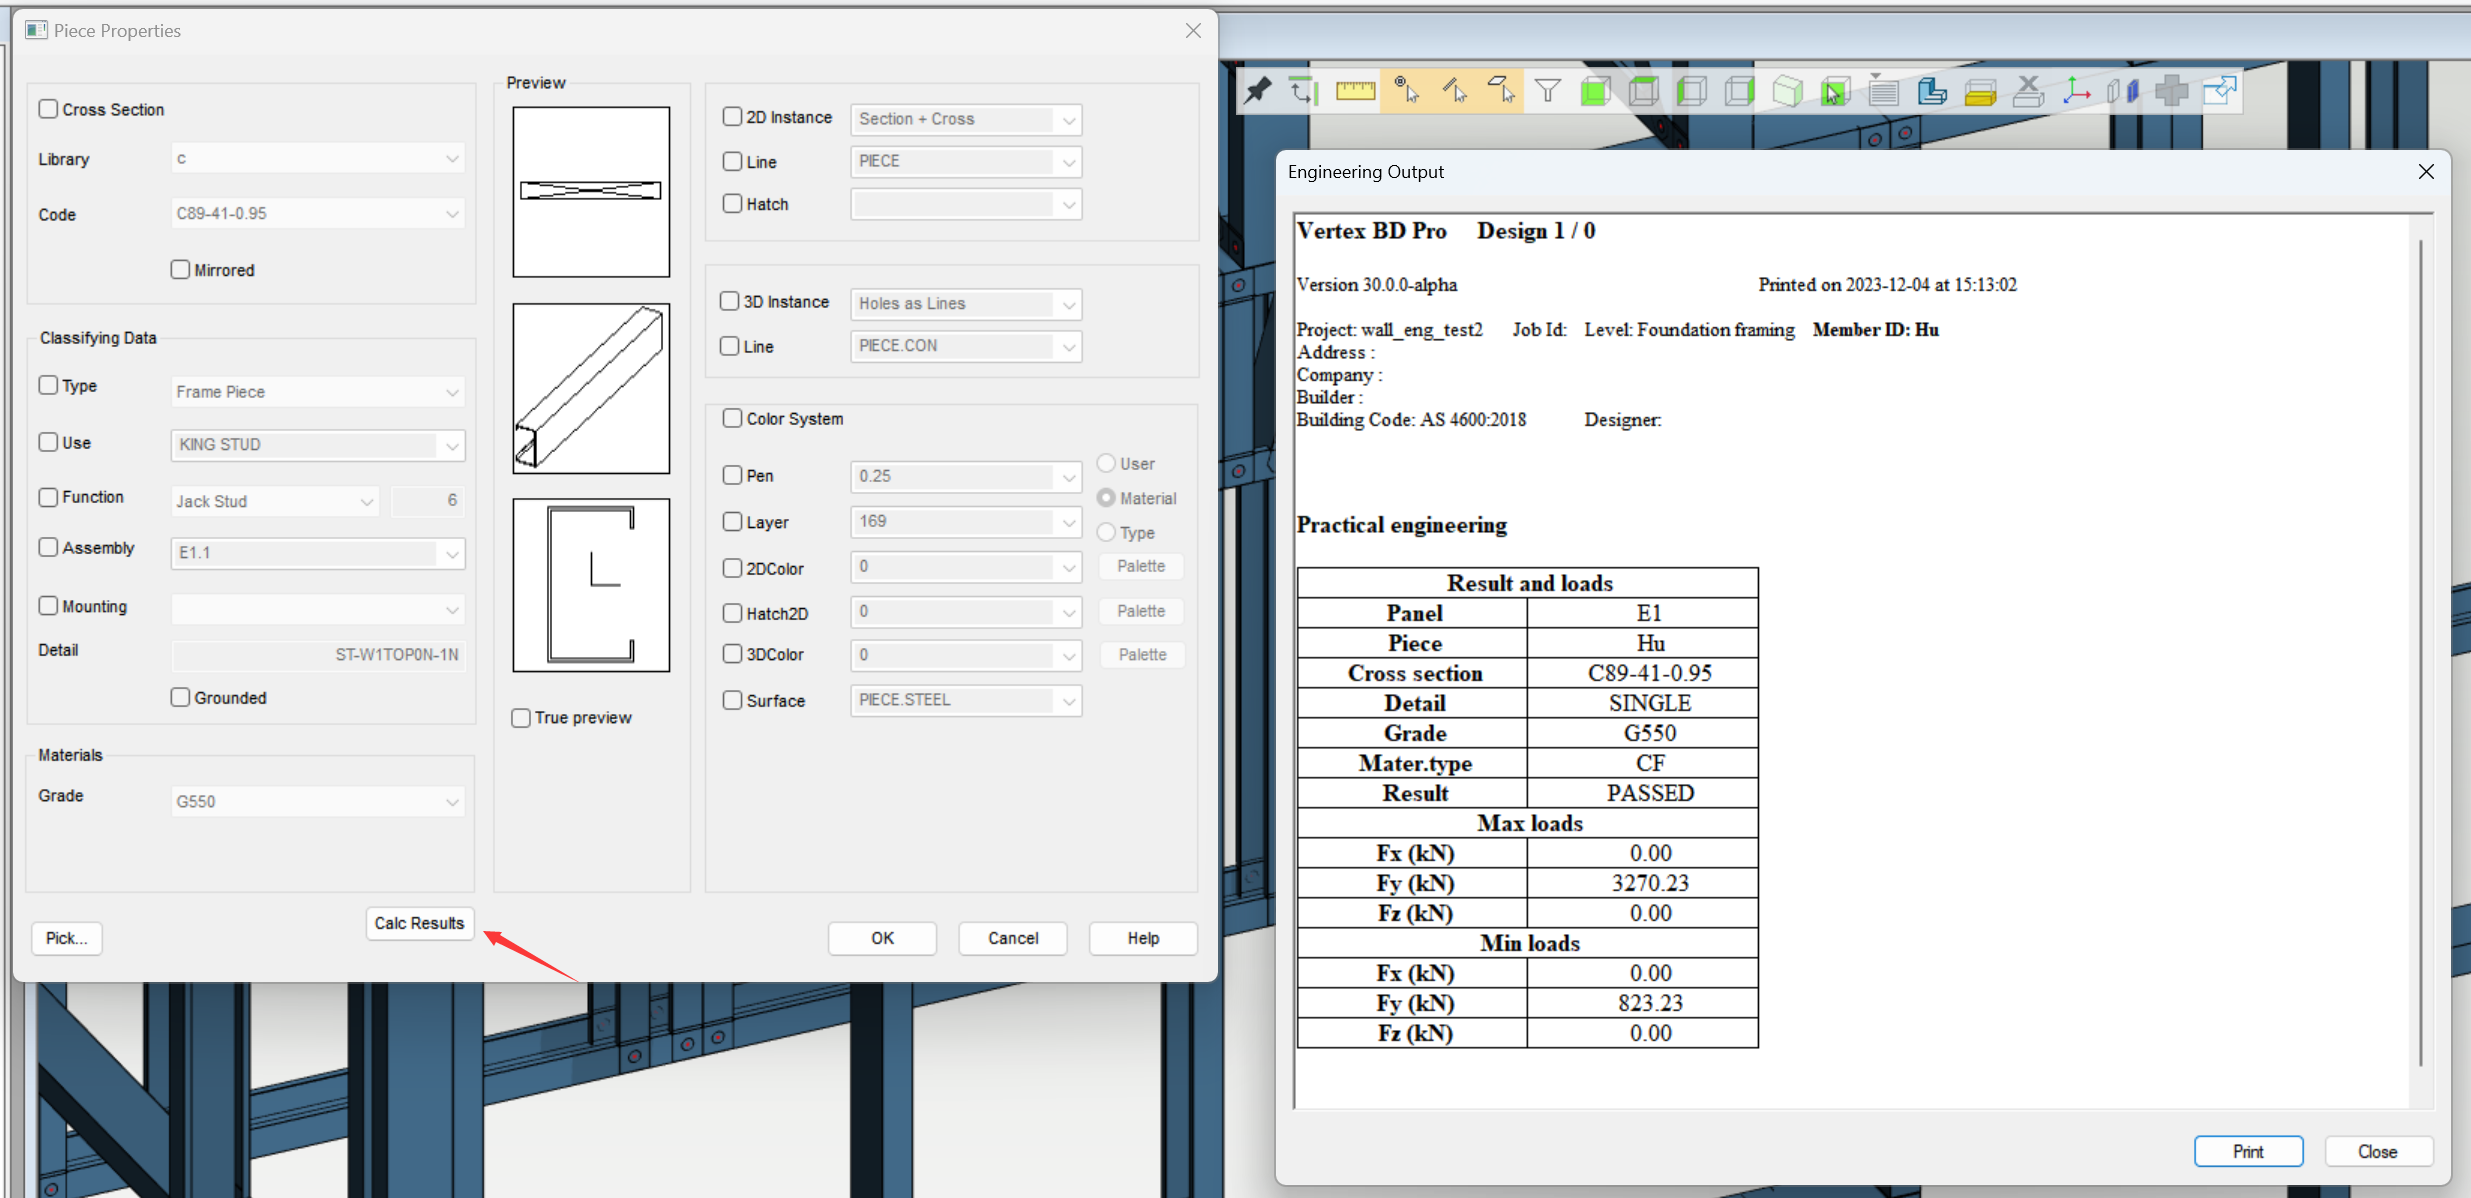The height and width of the screenshot is (1198, 2471).
Task: Select the filter funnel tool
Action: 1548,90
